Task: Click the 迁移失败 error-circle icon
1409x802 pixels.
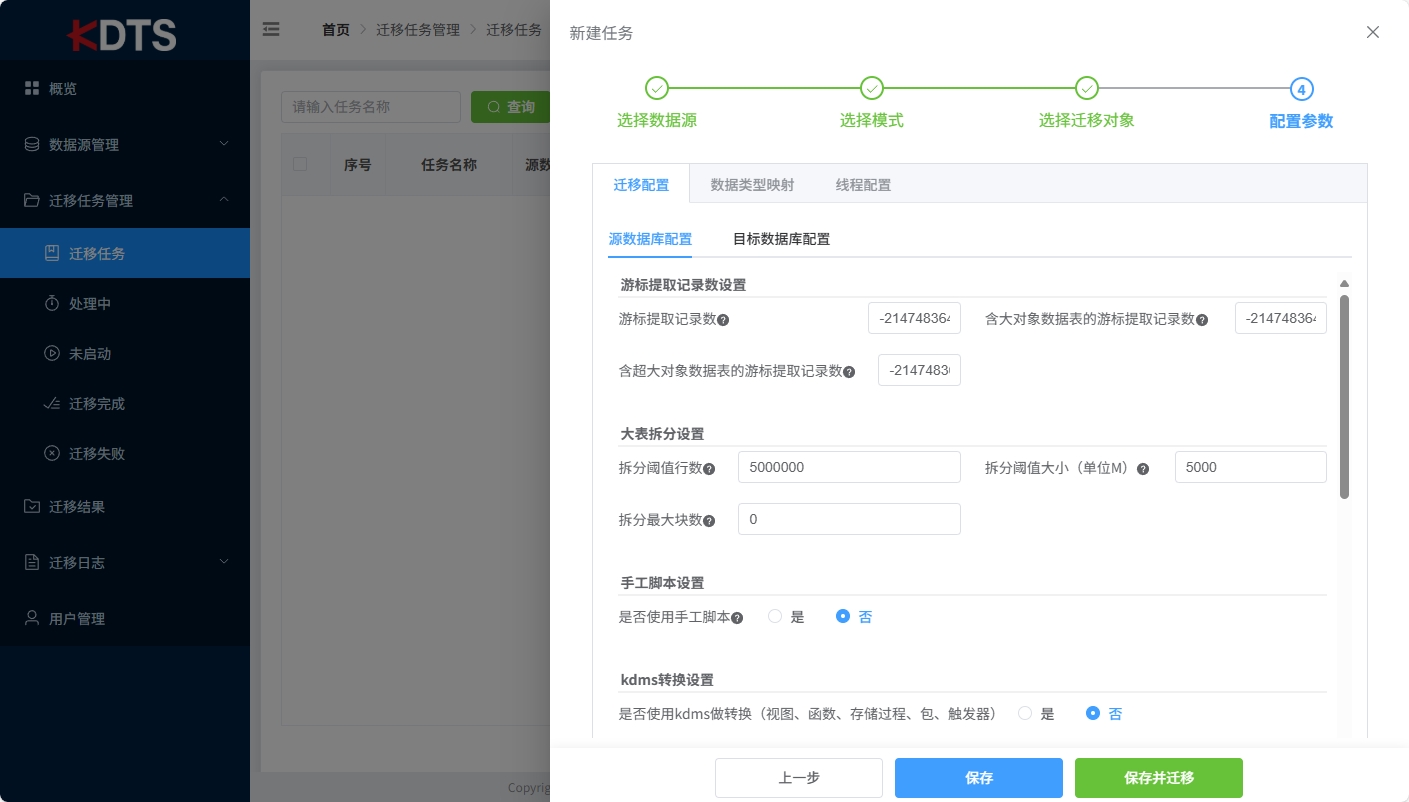Action: click(52, 453)
